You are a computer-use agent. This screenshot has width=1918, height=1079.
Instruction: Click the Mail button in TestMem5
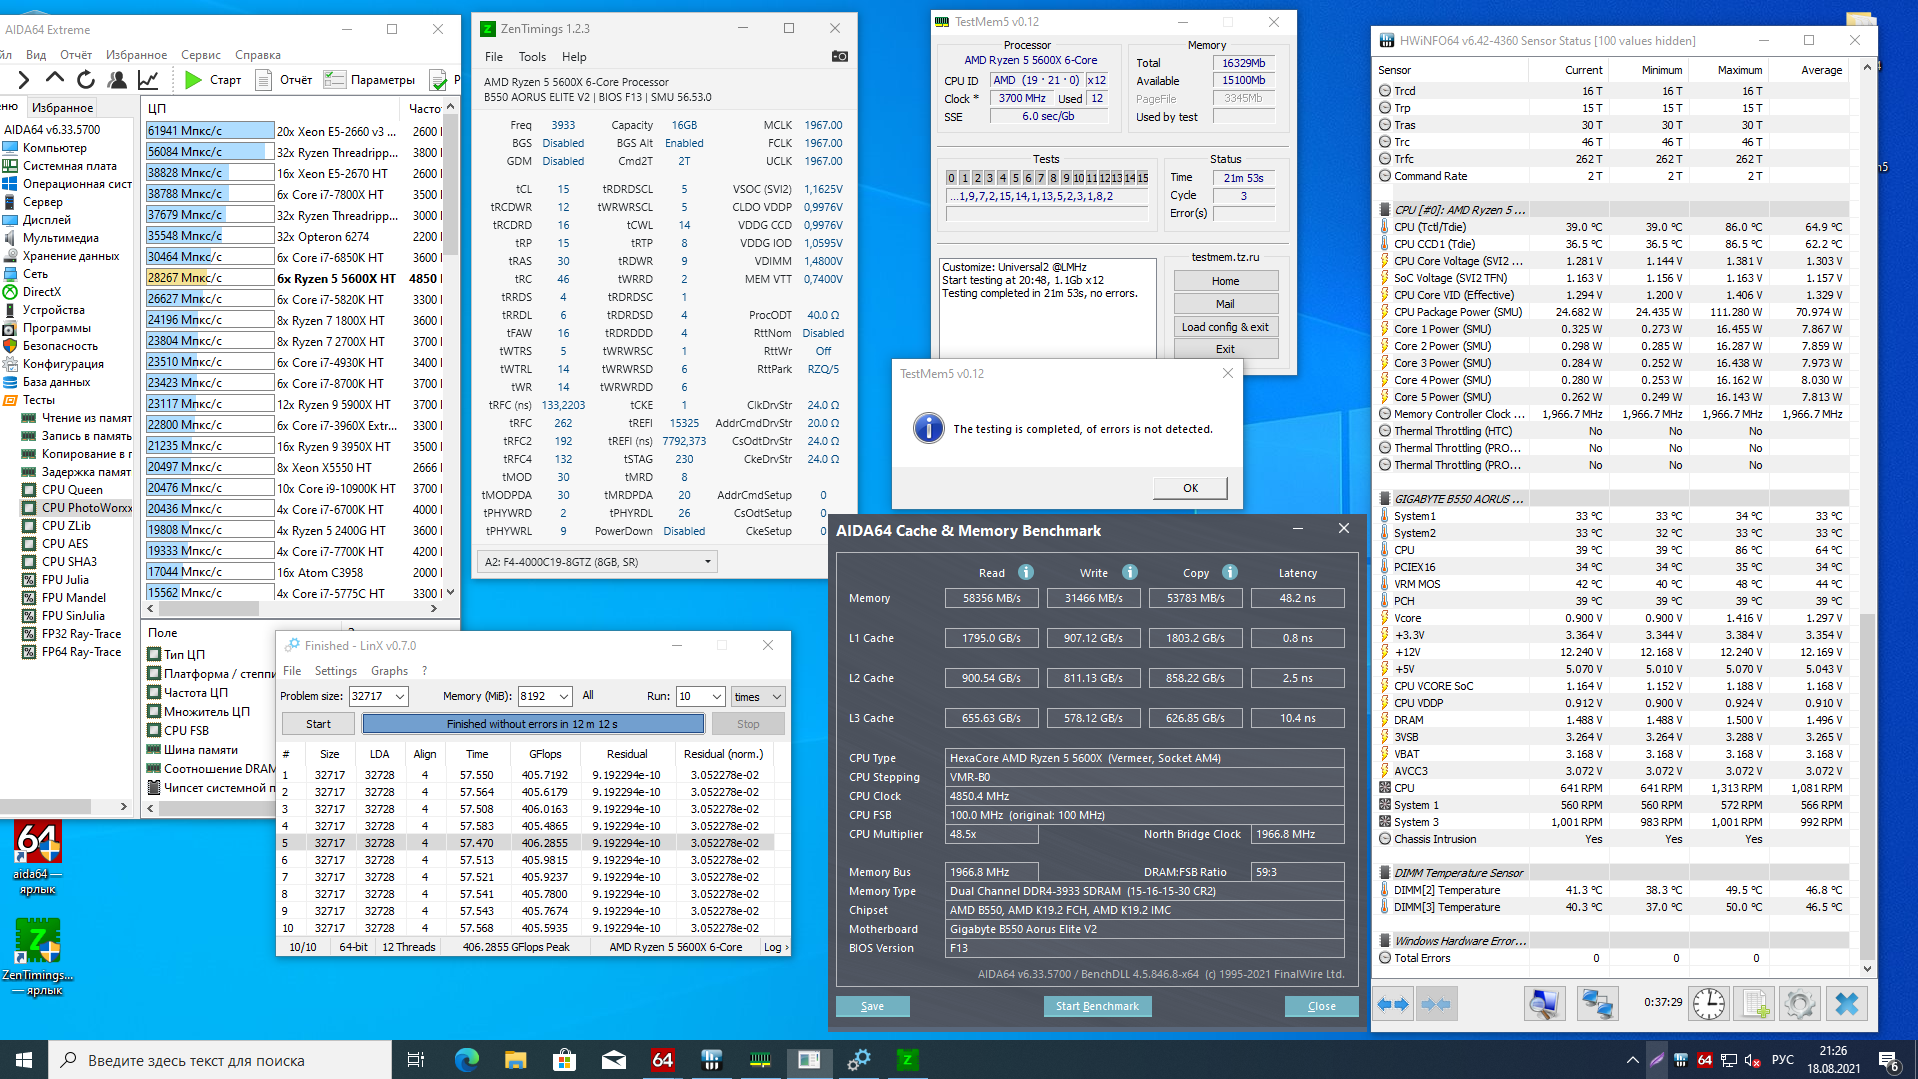[1225, 304]
